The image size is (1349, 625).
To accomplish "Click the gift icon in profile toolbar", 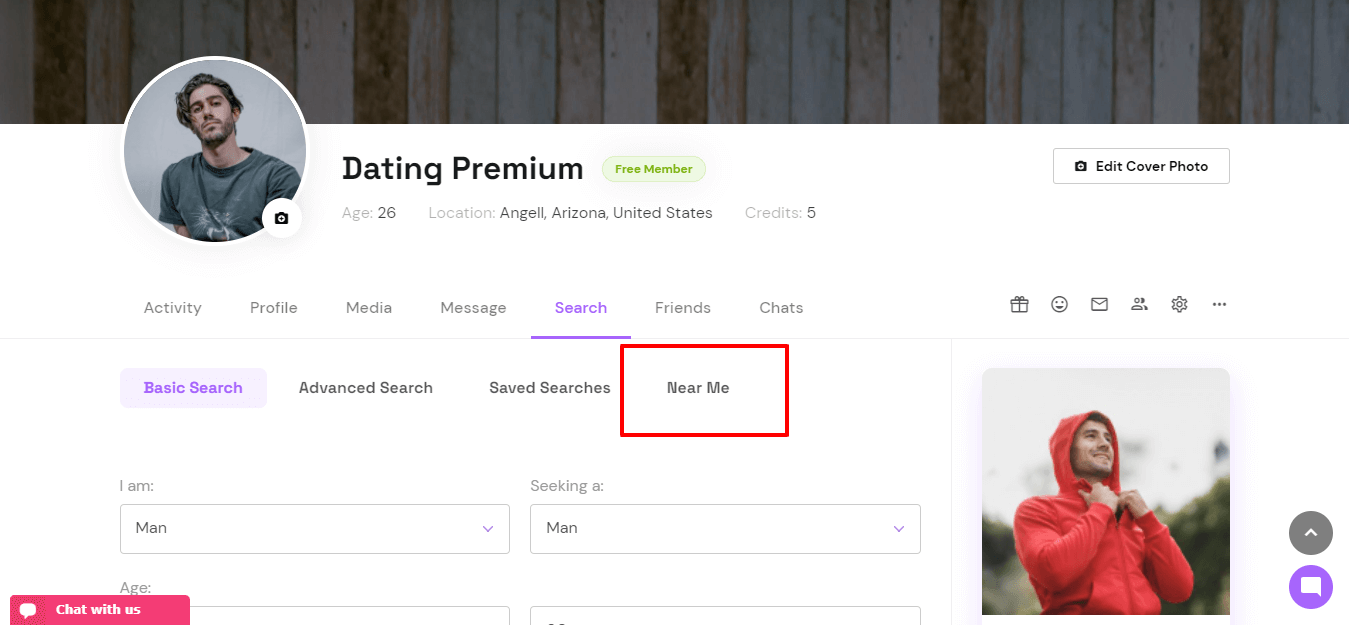I will click(x=1019, y=305).
